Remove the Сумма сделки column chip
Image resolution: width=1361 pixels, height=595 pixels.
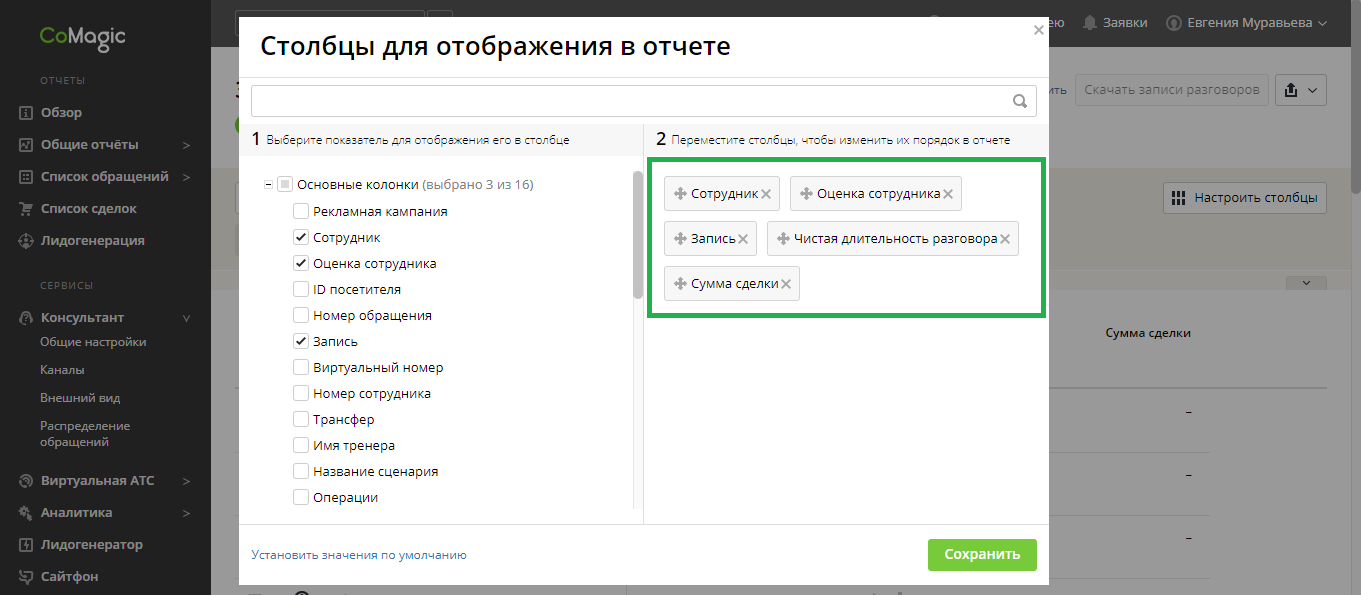[786, 284]
